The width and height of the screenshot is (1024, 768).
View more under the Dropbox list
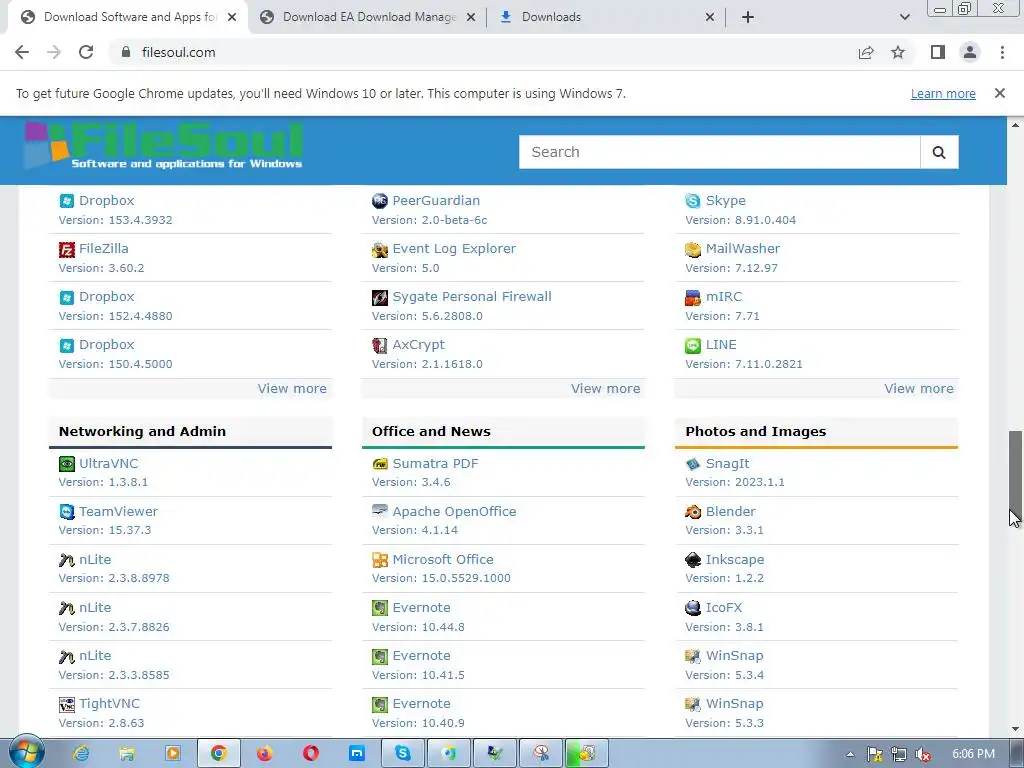tap(292, 389)
